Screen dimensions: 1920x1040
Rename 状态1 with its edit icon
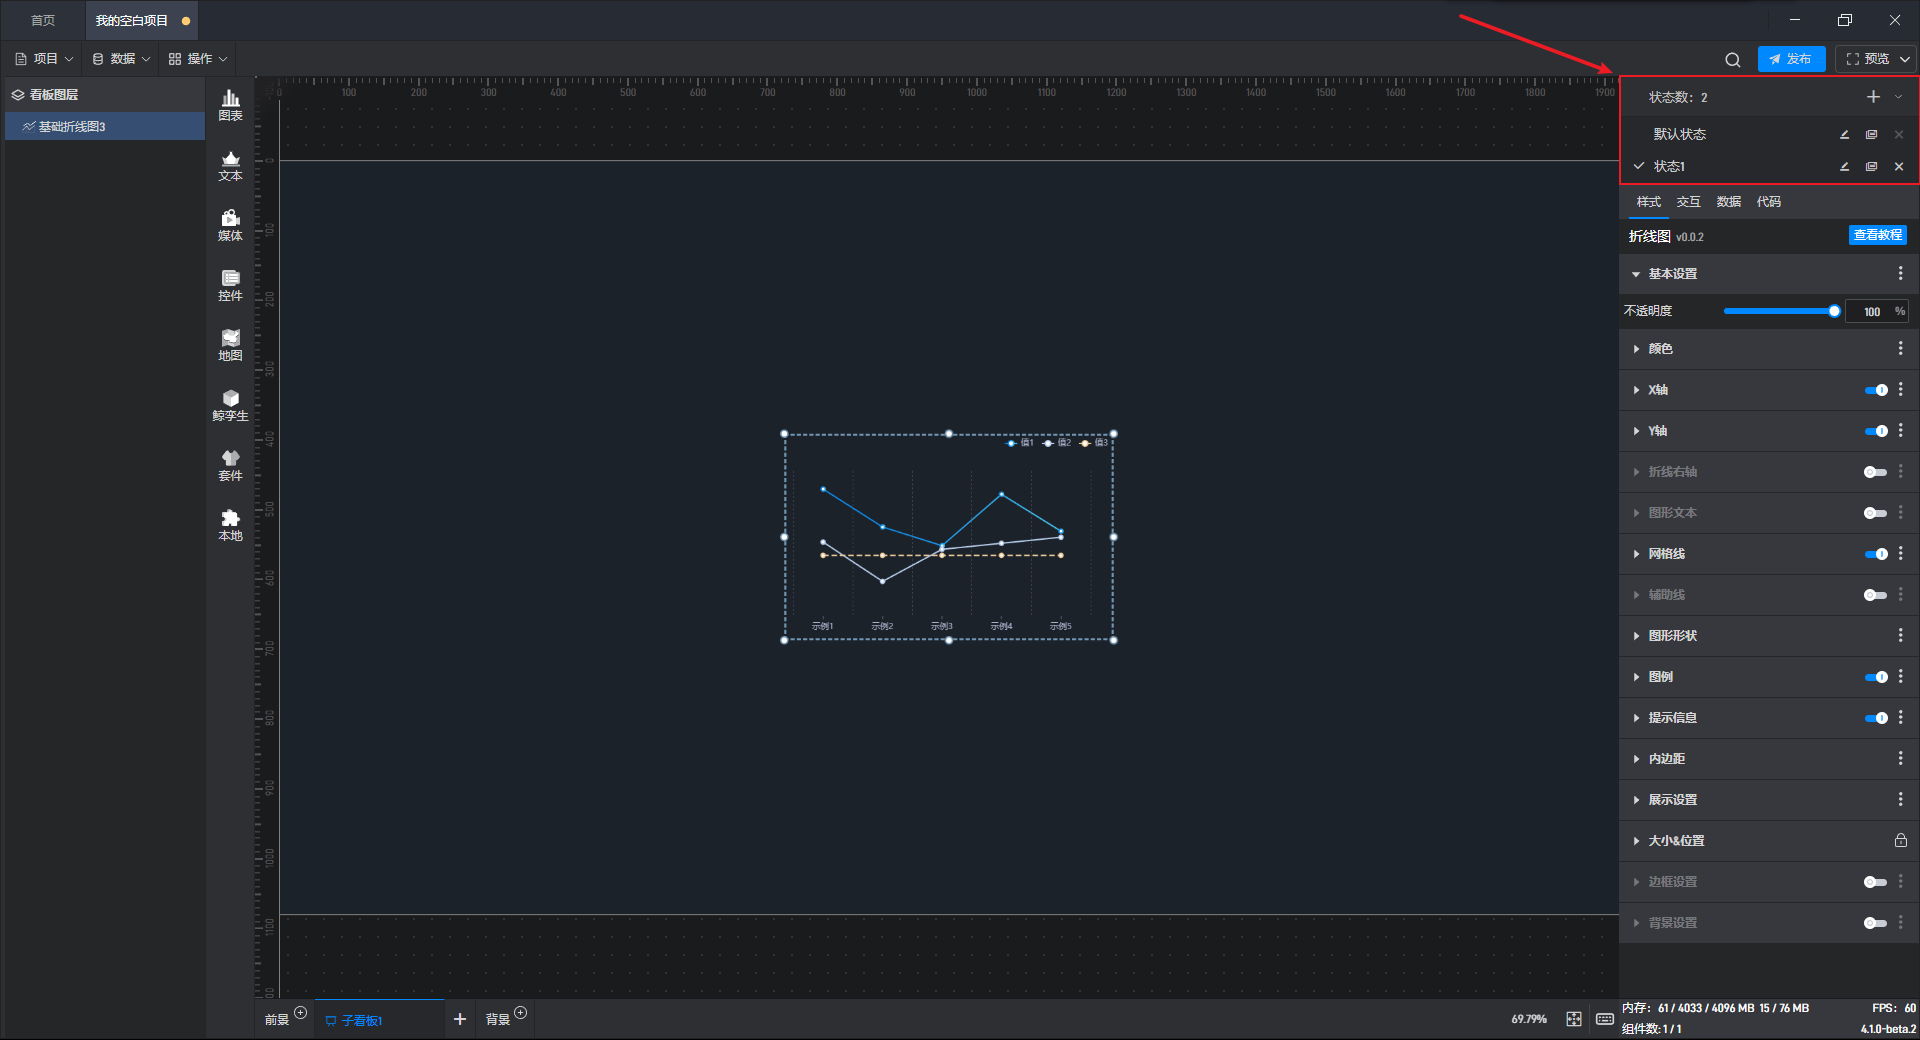[x=1845, y=166]
